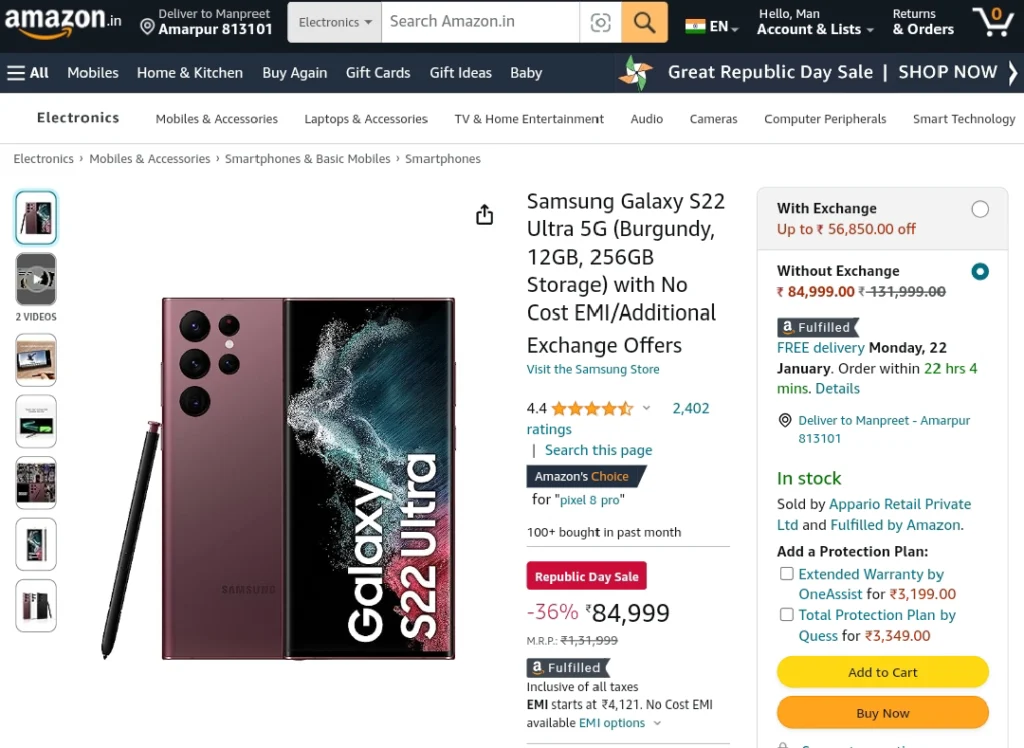Expand the star rating breakdown chevron
The image size is (1024, 748).
pyautogui.click(x=646, y=408)
